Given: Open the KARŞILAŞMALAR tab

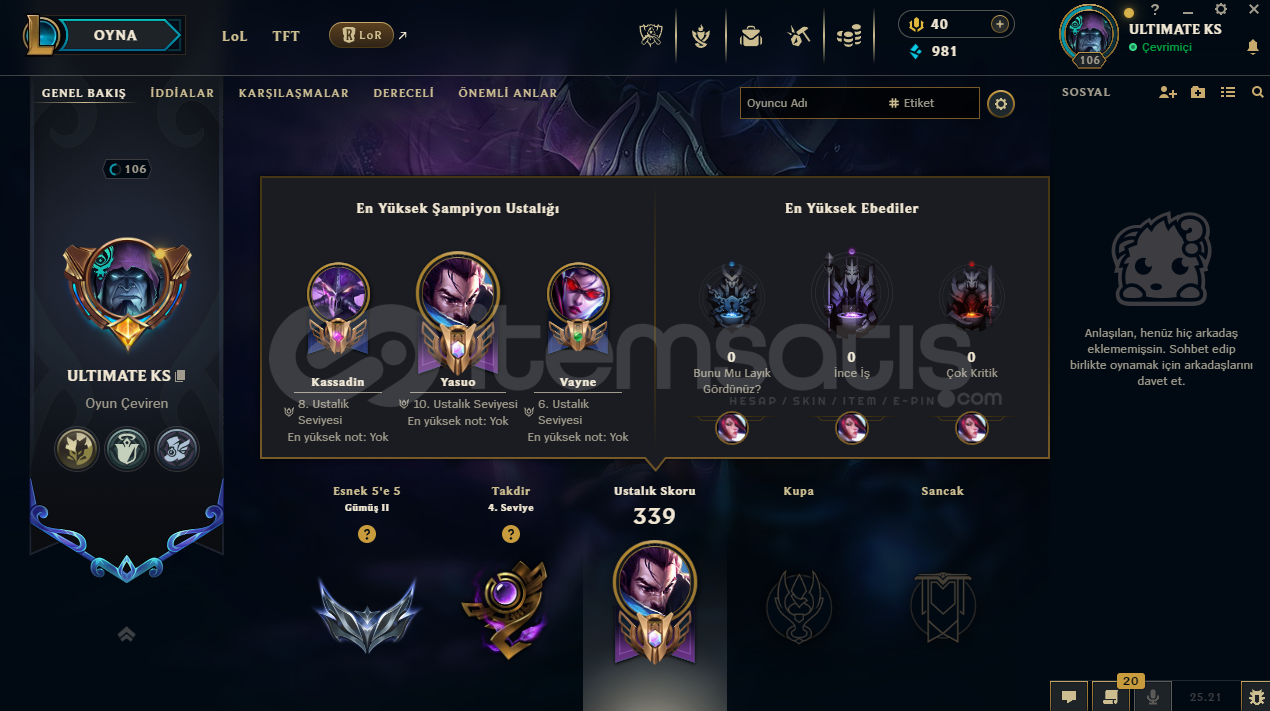Looking at the screenshot, I should pos(293,93).
